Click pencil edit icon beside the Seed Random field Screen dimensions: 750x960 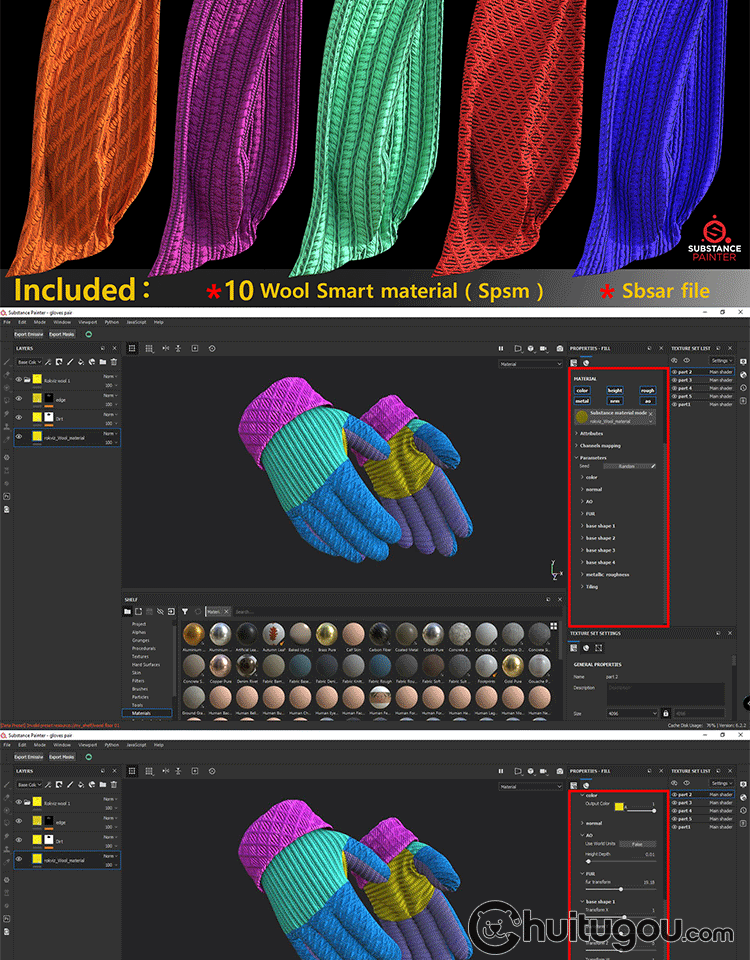click(x=653, y=467)
